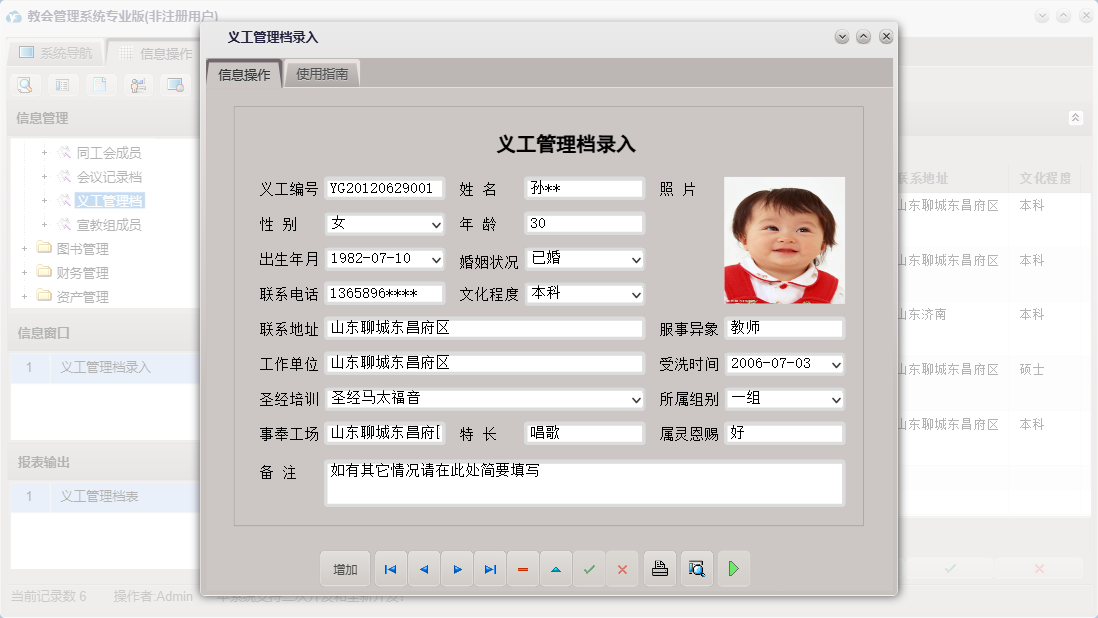Screen dimensions: 1098x618
Task: Select the first record navigation icon
Action: [390, 568]
